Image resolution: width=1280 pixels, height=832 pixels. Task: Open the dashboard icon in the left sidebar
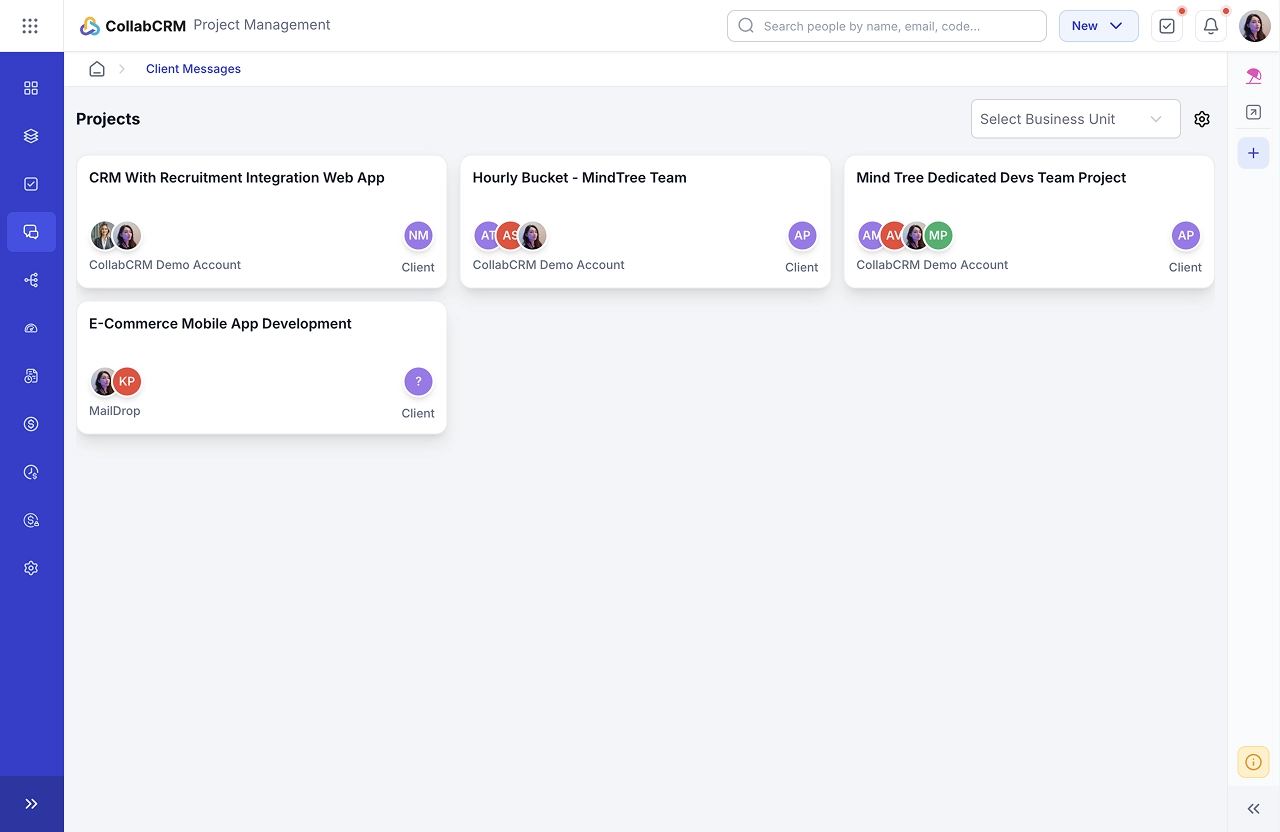coord(31,88)
